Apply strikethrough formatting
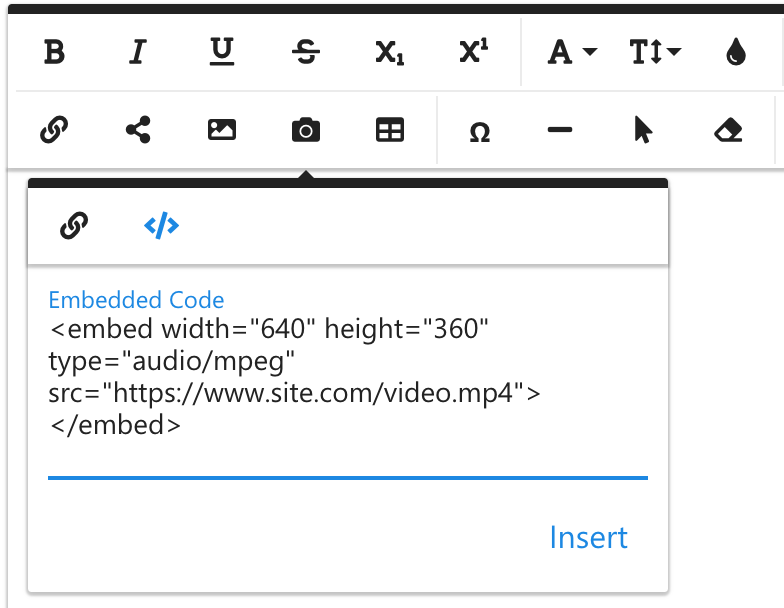Viewport: 784px width, 608px height. tap(306, 52)
